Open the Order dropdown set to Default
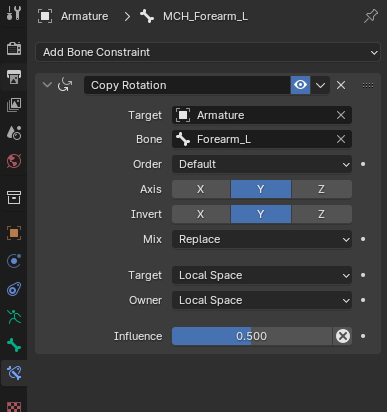387x412 pixels. (262, 164)
